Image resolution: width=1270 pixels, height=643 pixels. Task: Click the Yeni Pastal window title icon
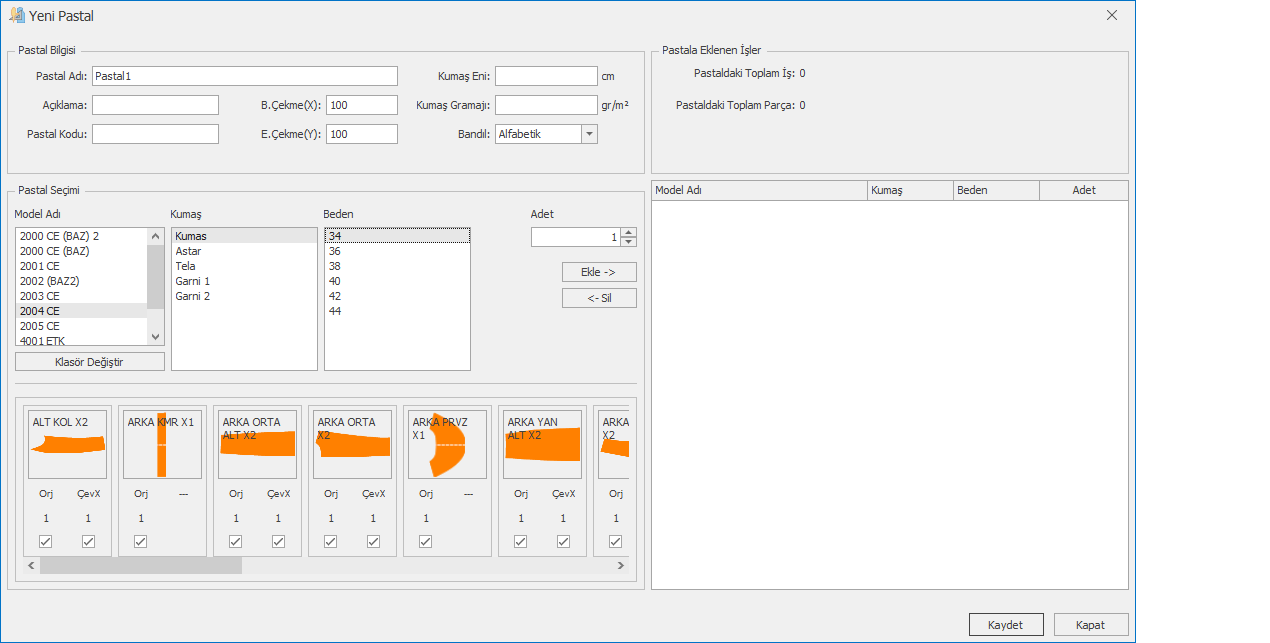point(16,16)
